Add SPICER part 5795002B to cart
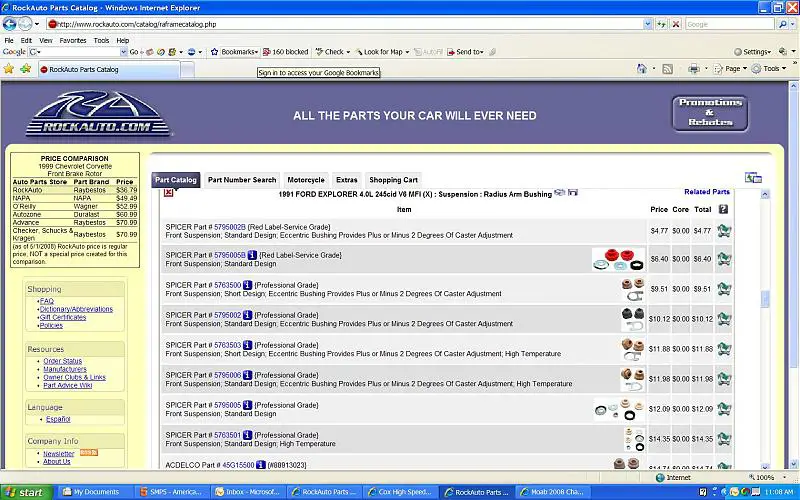 click(x=723, y=231)
